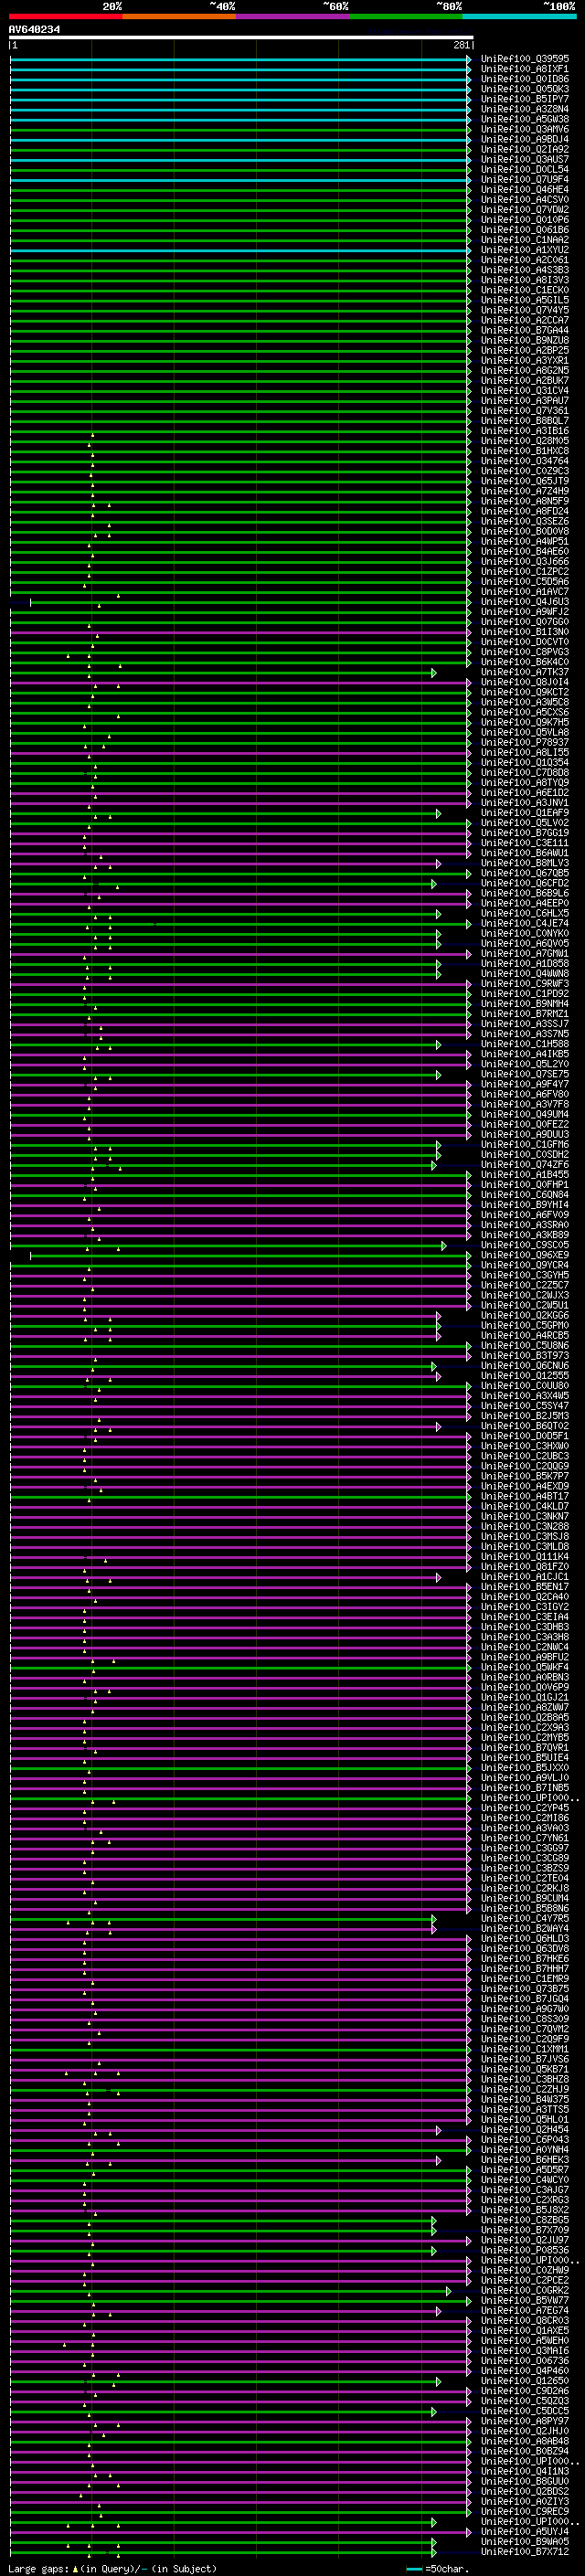This screenshot has width=585, height=2576.
Task: Select the UniRef100_P08536 label
Action: tap(524, 2250)
